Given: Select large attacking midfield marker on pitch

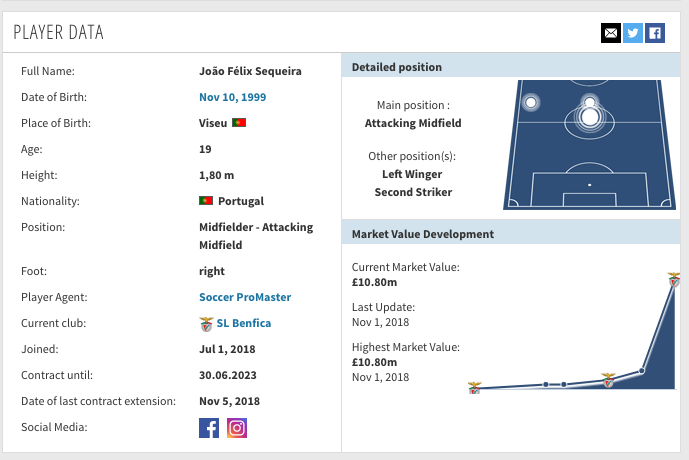Looking at the screenshot, I should pos(590,118).
